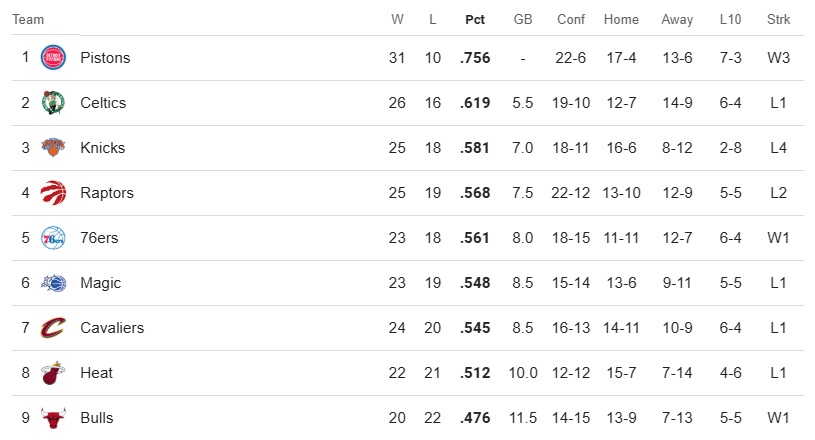Click the Strk column header
Image resolution: width=815 pixels, height=440 pixels.
coord(778,19)
